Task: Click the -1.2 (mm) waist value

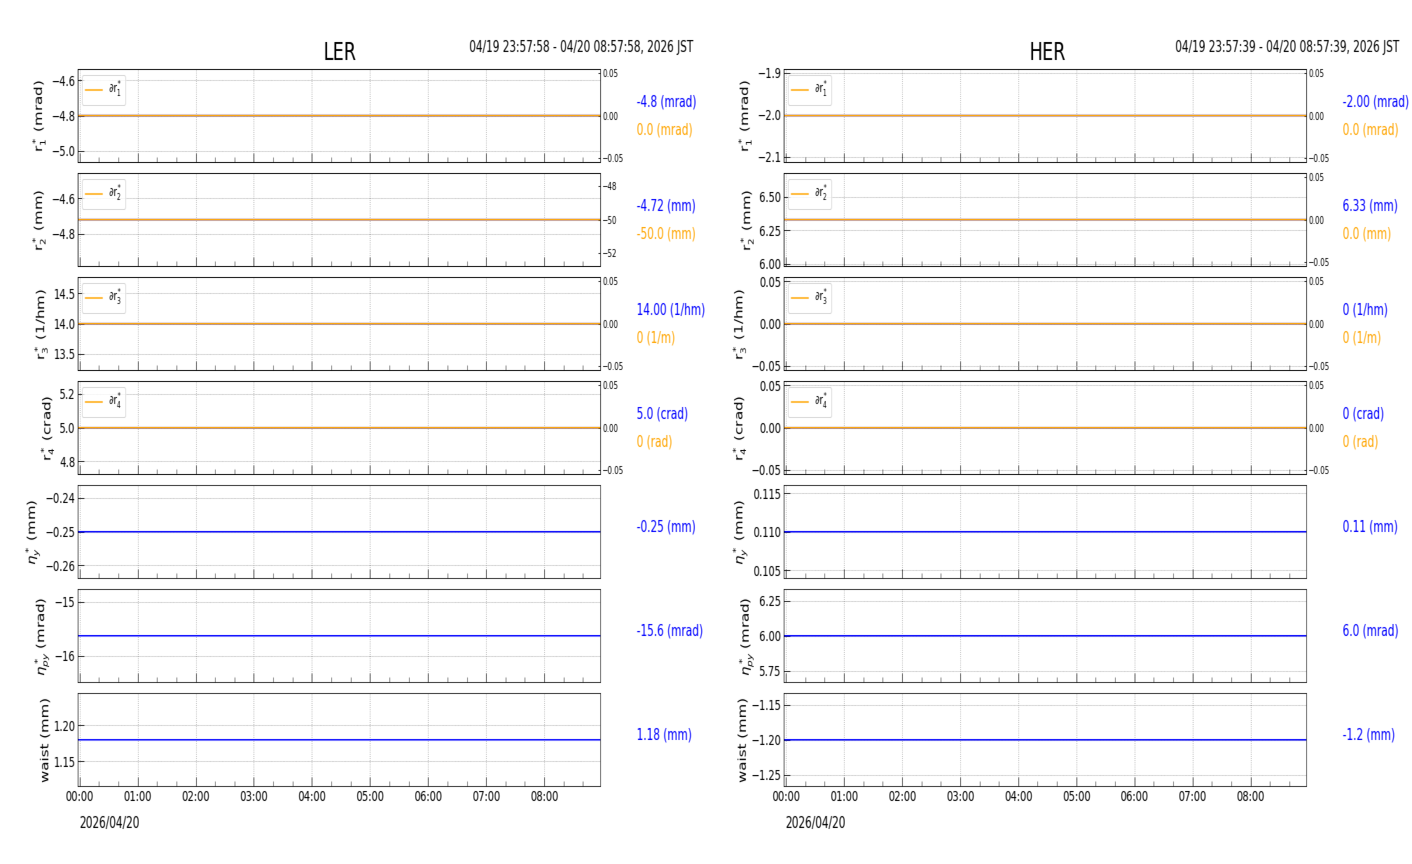Action: (1368, 735)
